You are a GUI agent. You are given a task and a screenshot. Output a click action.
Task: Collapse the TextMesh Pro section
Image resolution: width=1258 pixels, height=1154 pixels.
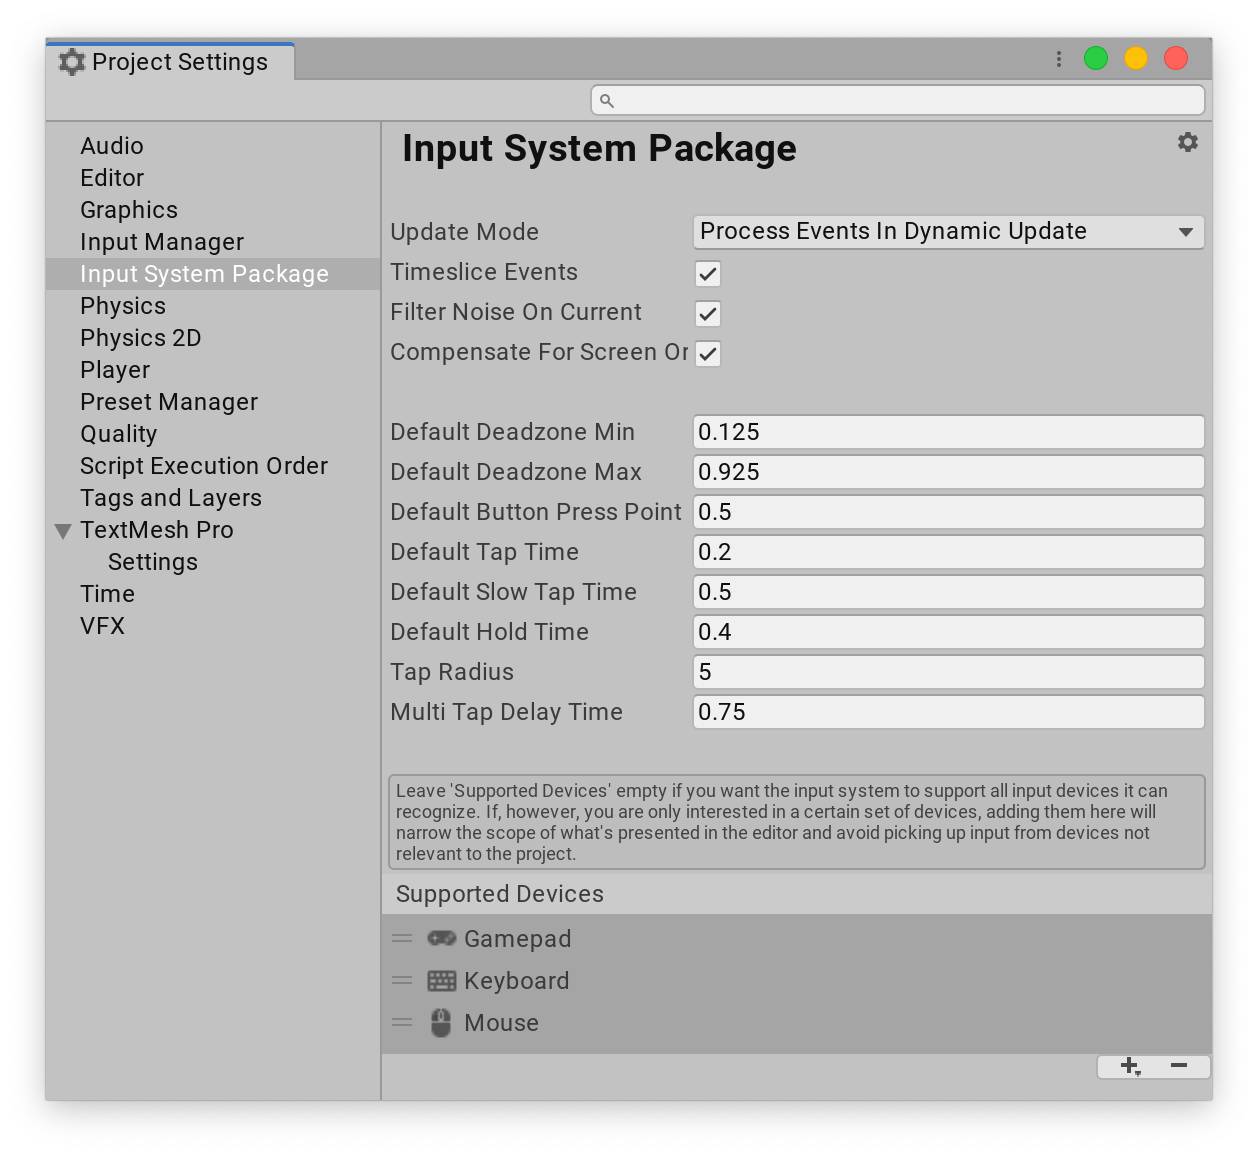(x=62, y=531)
